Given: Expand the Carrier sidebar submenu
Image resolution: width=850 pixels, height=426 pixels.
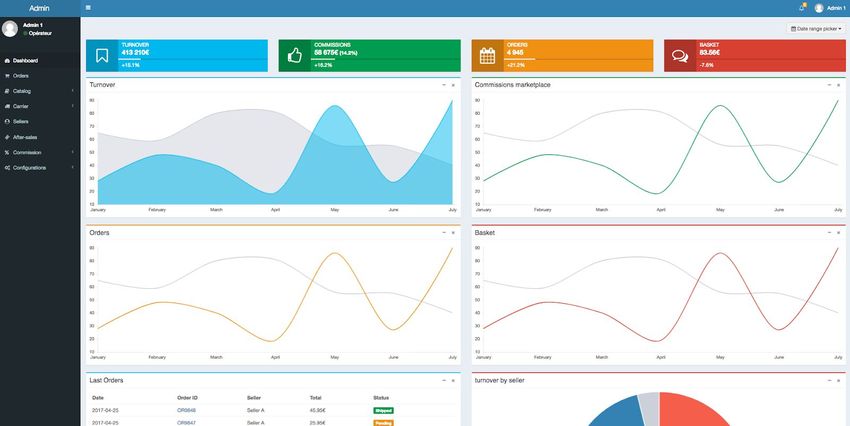Looking at the screenshot, I should (40, 106).
